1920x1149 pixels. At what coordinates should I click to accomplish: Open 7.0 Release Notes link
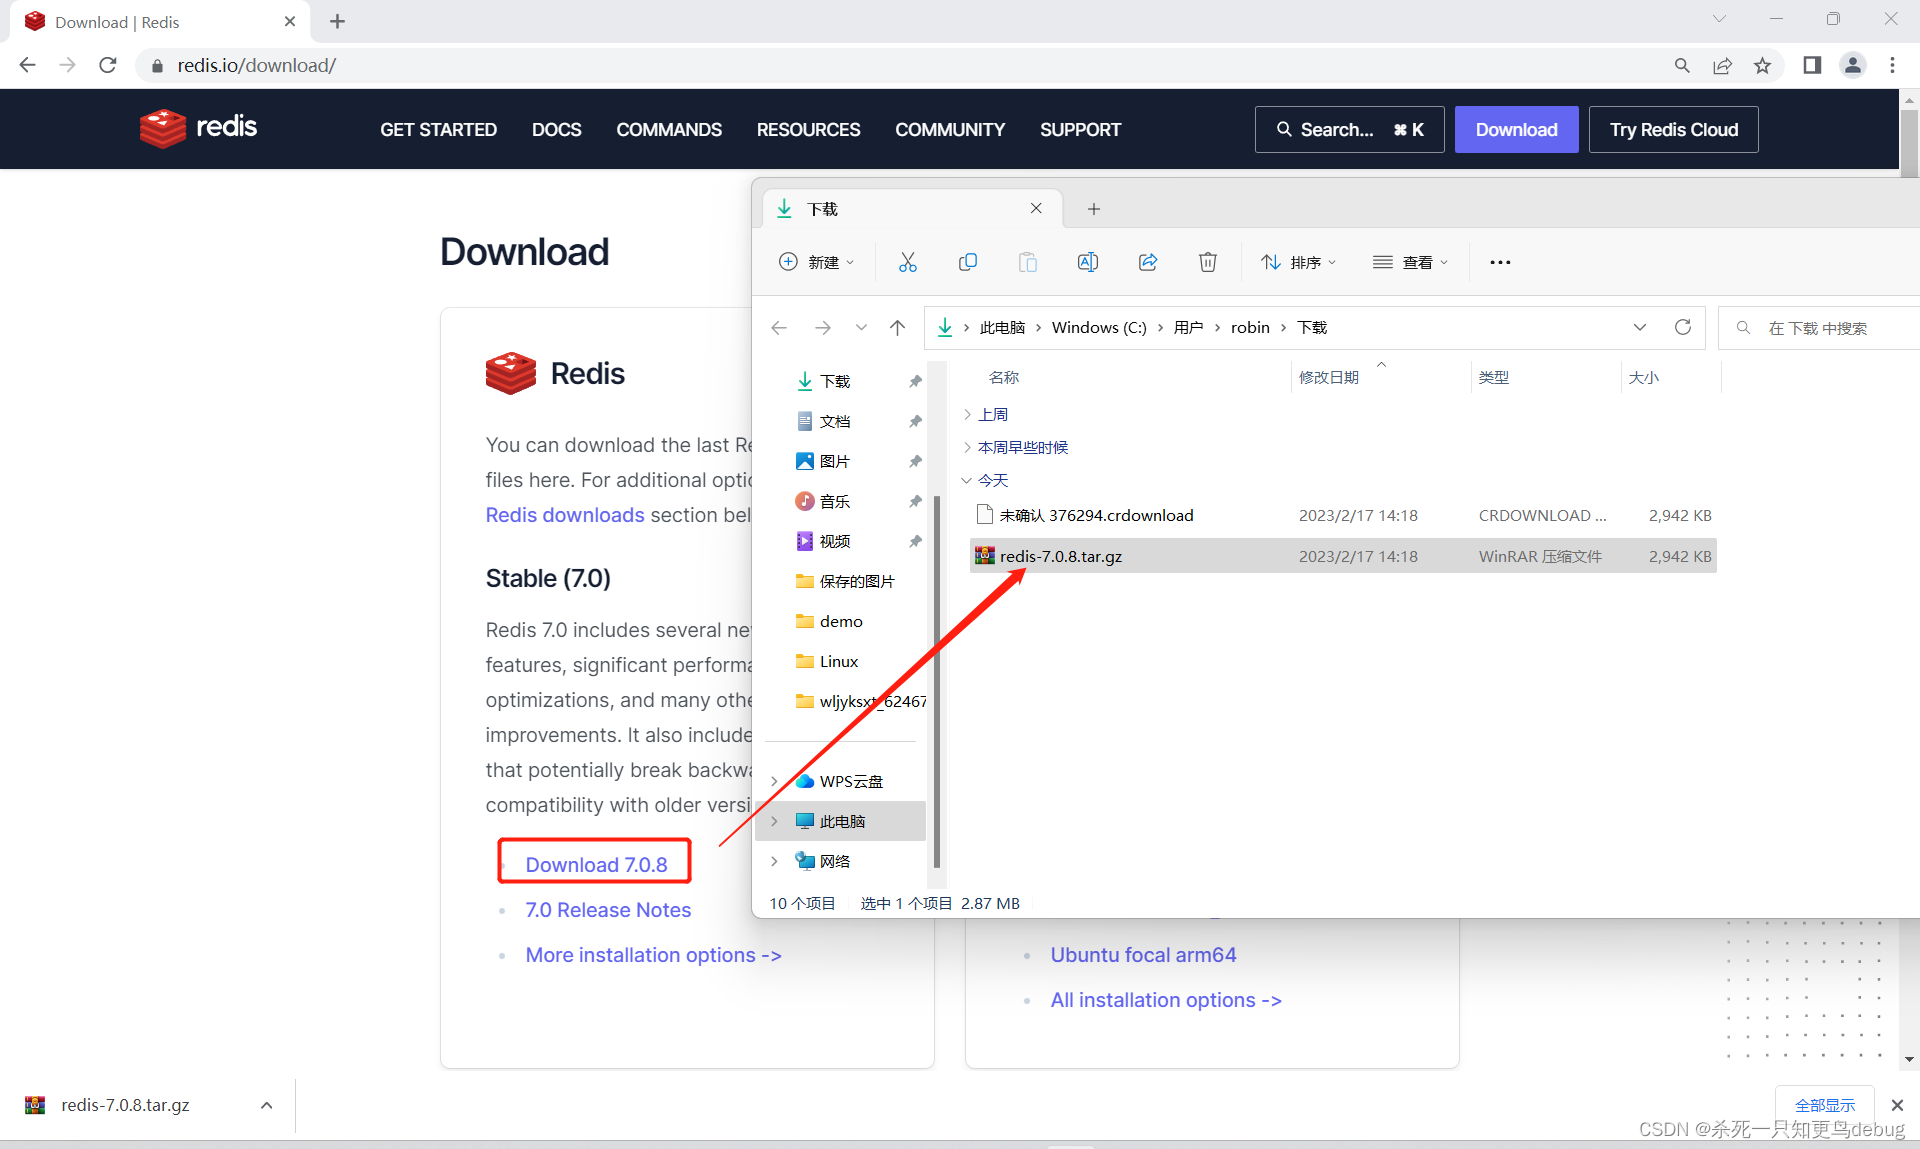[x=608, y=910]
